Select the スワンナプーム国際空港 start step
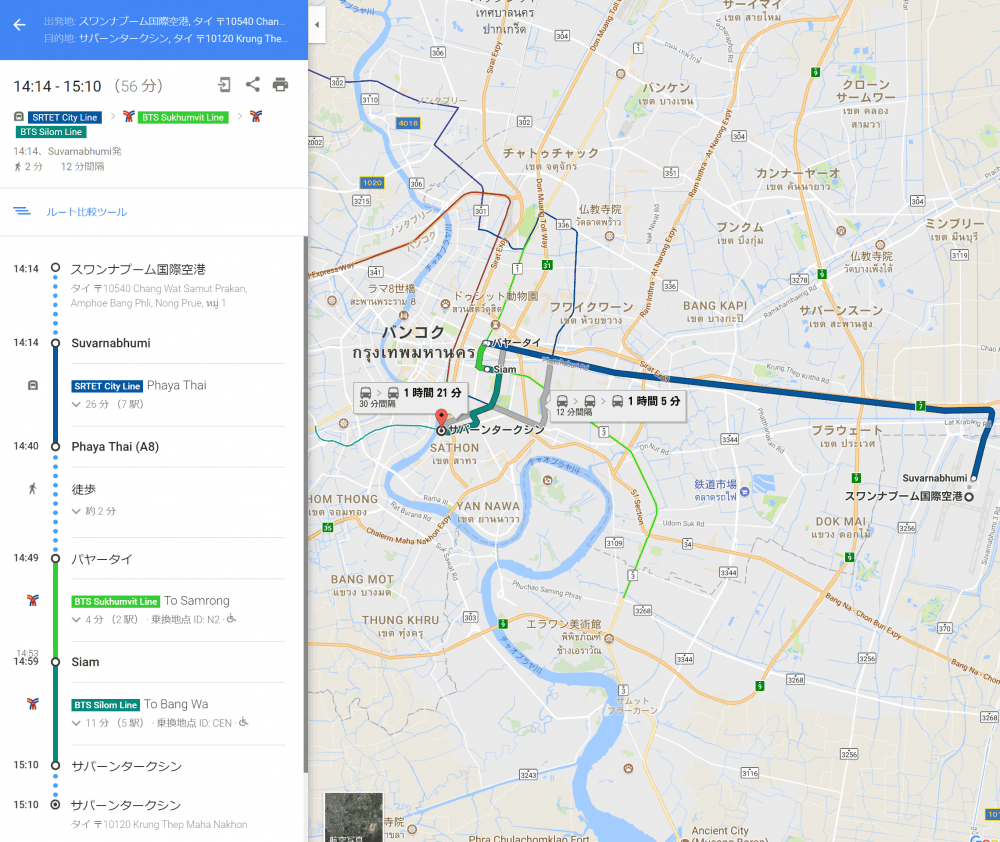The height and width of the screenshot is (842, 1000). (138, 269)
